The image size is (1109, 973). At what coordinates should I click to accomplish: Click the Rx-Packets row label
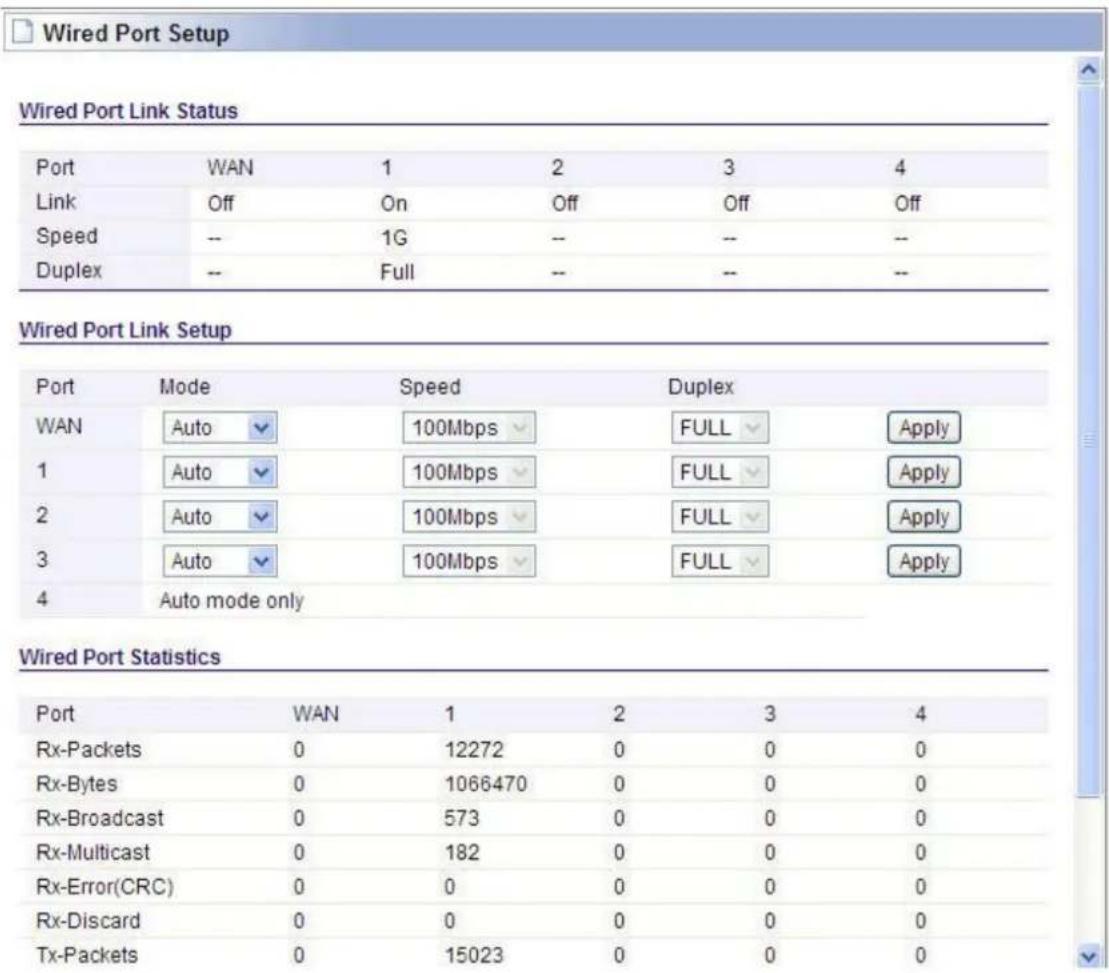pyautogui.click(x=88, y=750)
